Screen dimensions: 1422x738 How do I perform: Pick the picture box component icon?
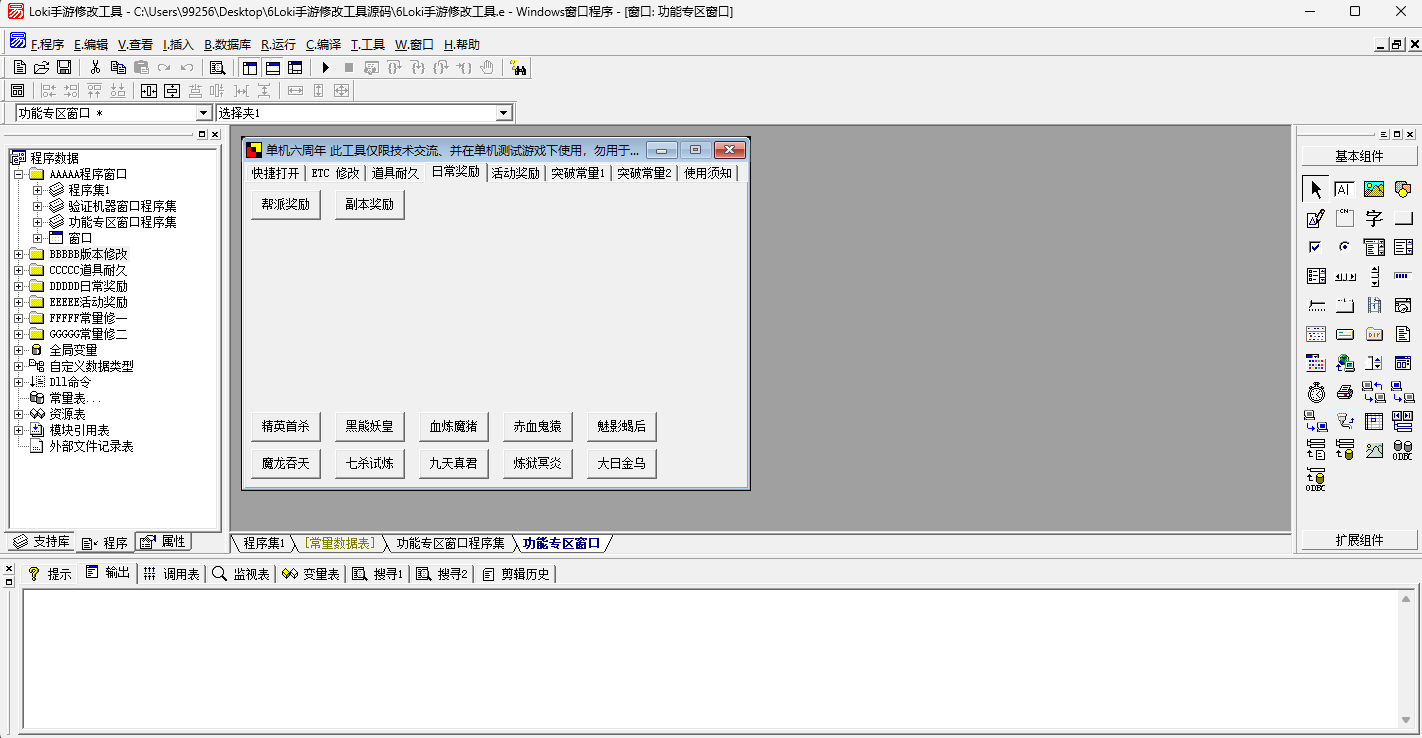click(1374, 189)
